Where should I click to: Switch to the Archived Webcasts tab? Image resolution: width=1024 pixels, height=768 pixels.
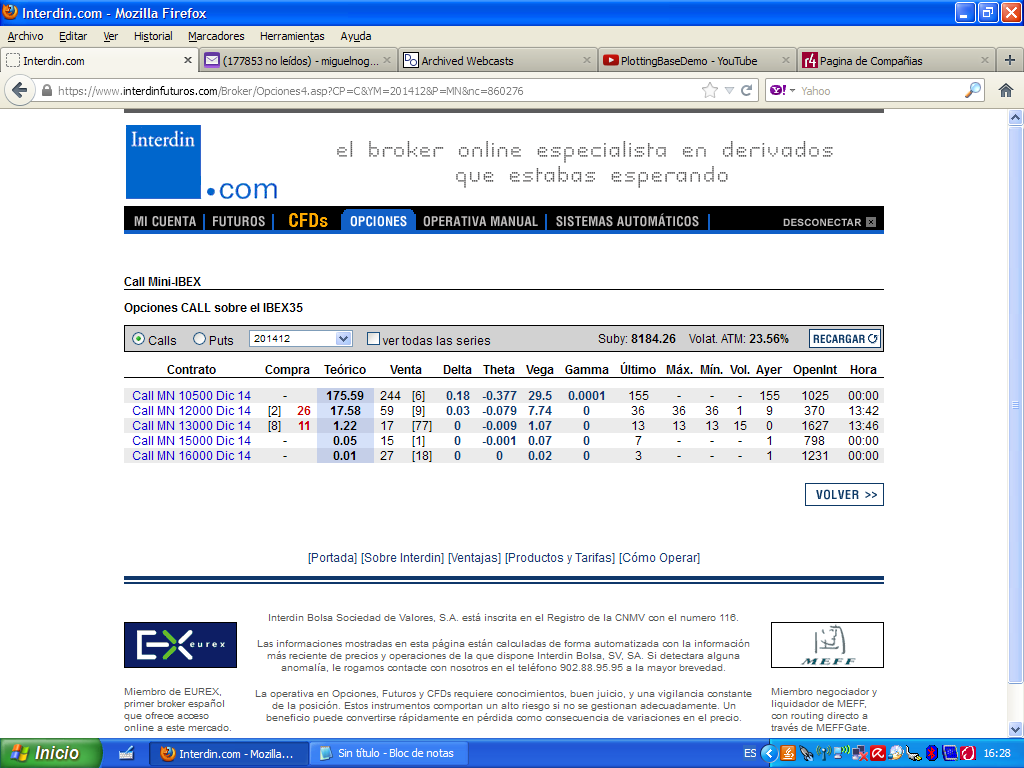click(x=496, y=60)
